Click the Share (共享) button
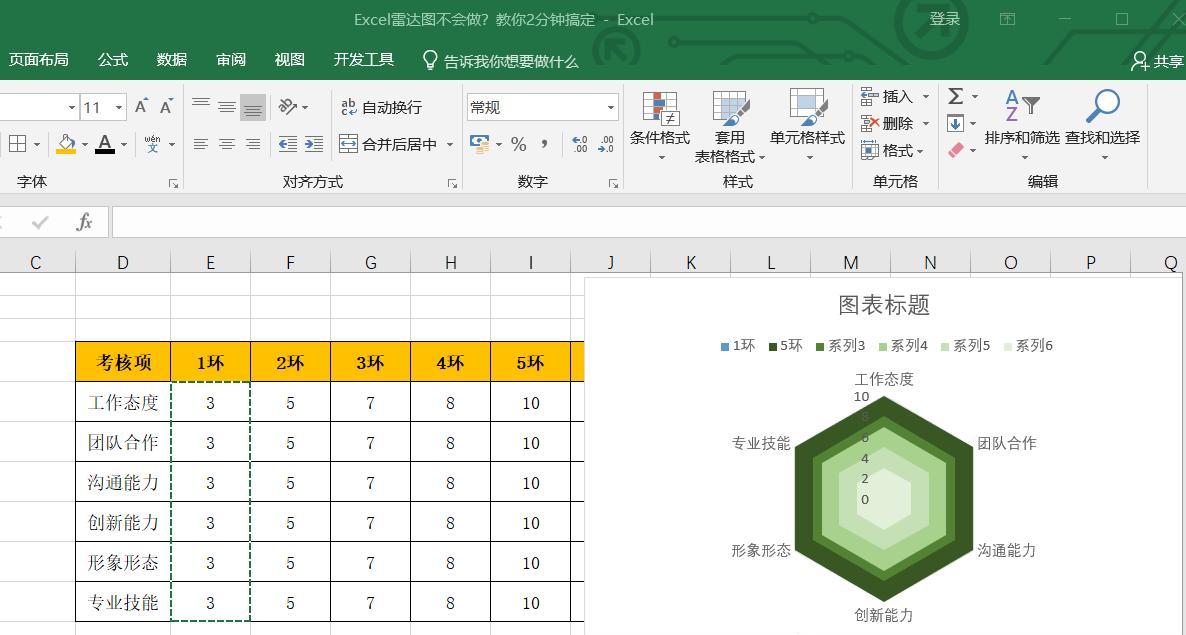This screenshot has height=635, width=1186. [x=1157, y=61]
